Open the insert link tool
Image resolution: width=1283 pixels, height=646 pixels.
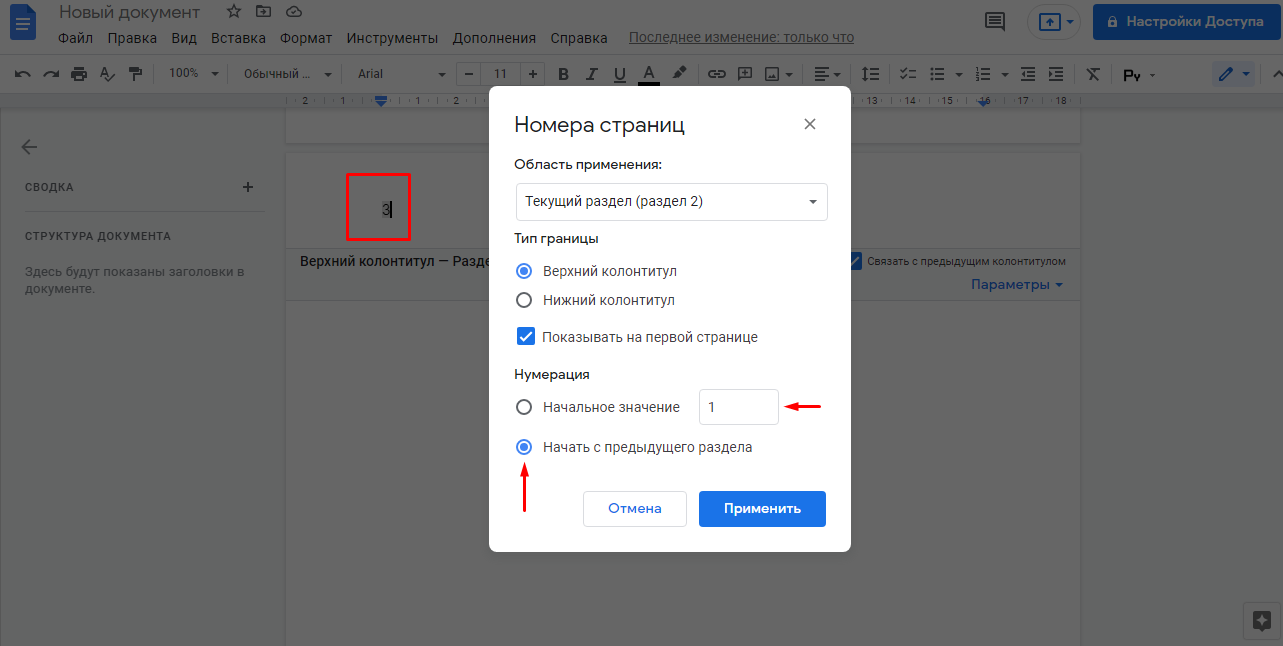pyautogui.click(x=716, y=74)
